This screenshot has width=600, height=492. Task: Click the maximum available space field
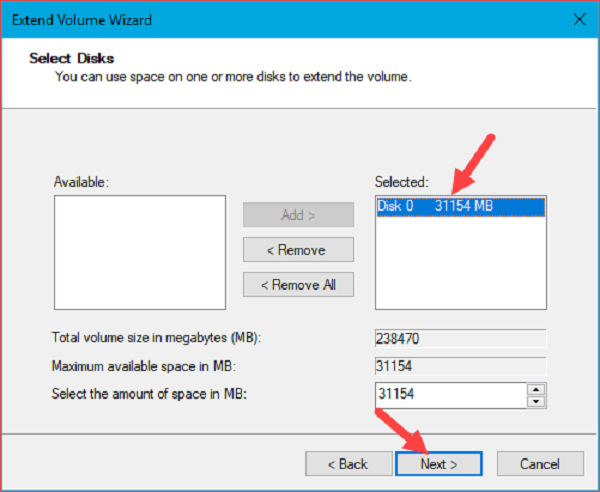tap(460, 366)
